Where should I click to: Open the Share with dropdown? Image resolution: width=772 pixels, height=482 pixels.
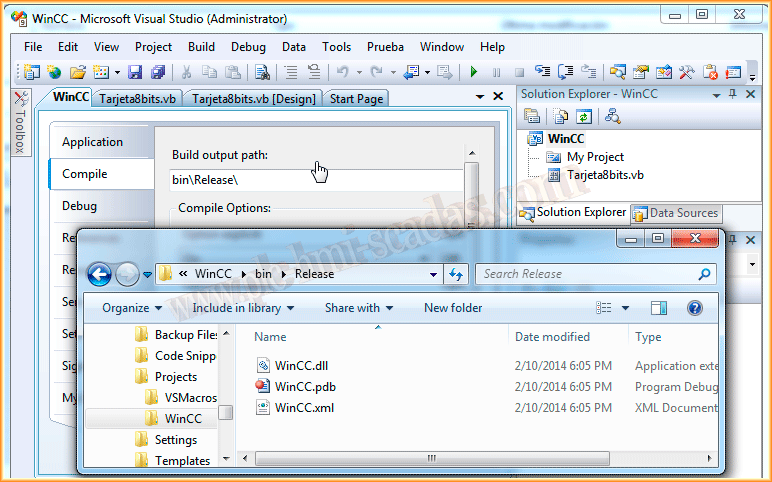(359, 308)
